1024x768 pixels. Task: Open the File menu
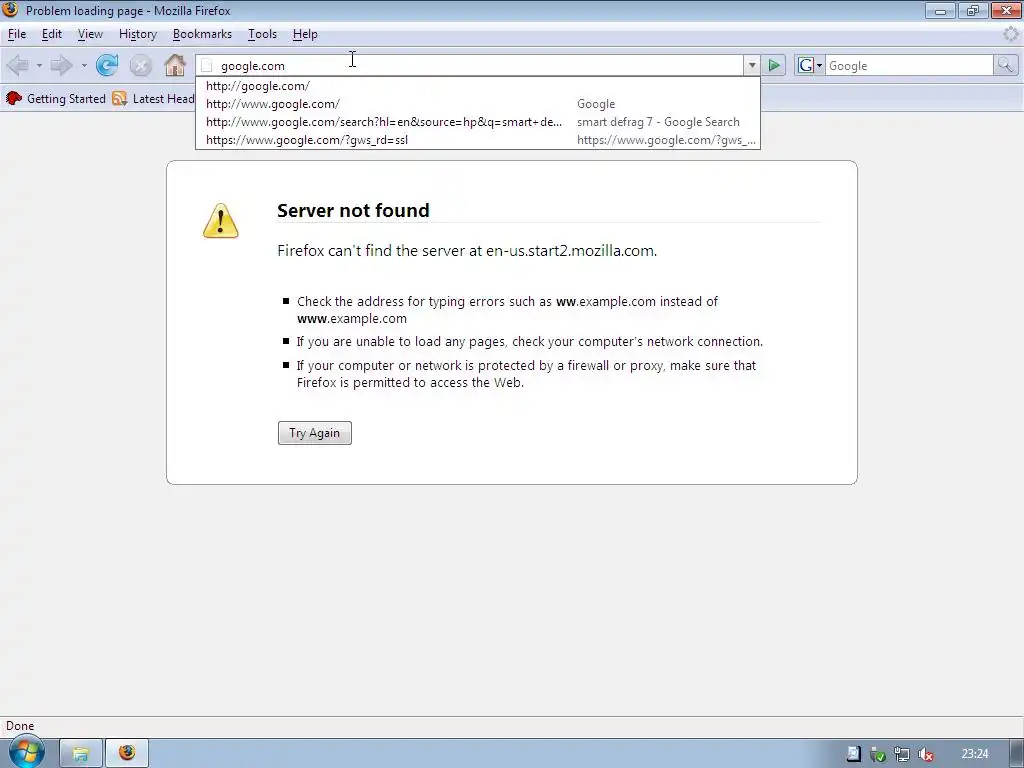17,34
